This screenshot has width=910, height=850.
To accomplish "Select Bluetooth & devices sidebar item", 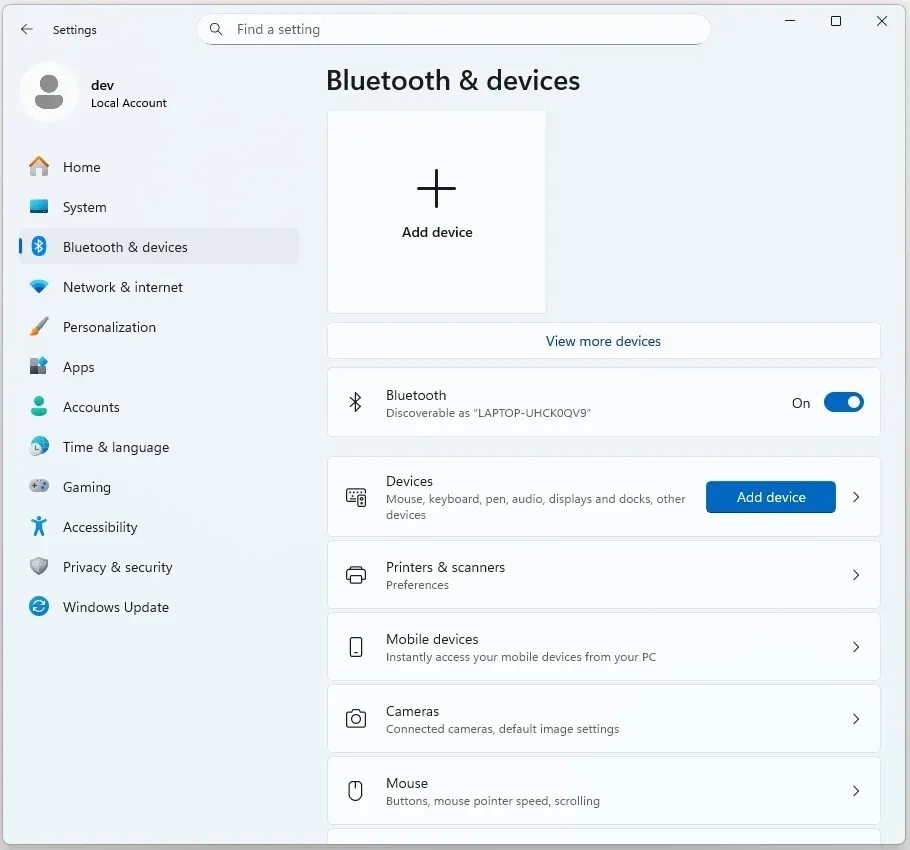I will pyautogui.click(x=159, y=247).
